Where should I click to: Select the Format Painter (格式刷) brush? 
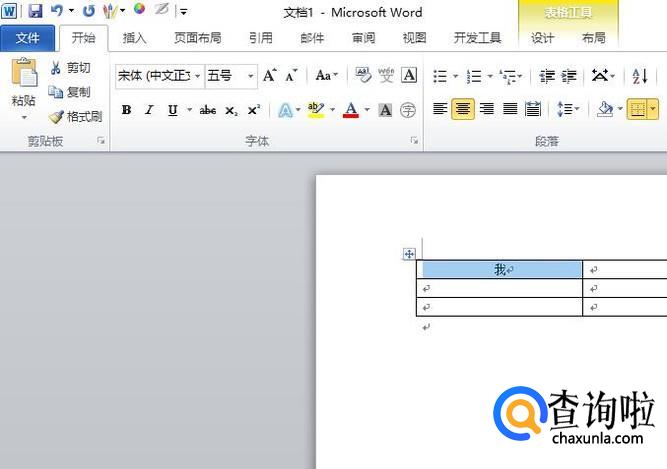pos(56,117)
